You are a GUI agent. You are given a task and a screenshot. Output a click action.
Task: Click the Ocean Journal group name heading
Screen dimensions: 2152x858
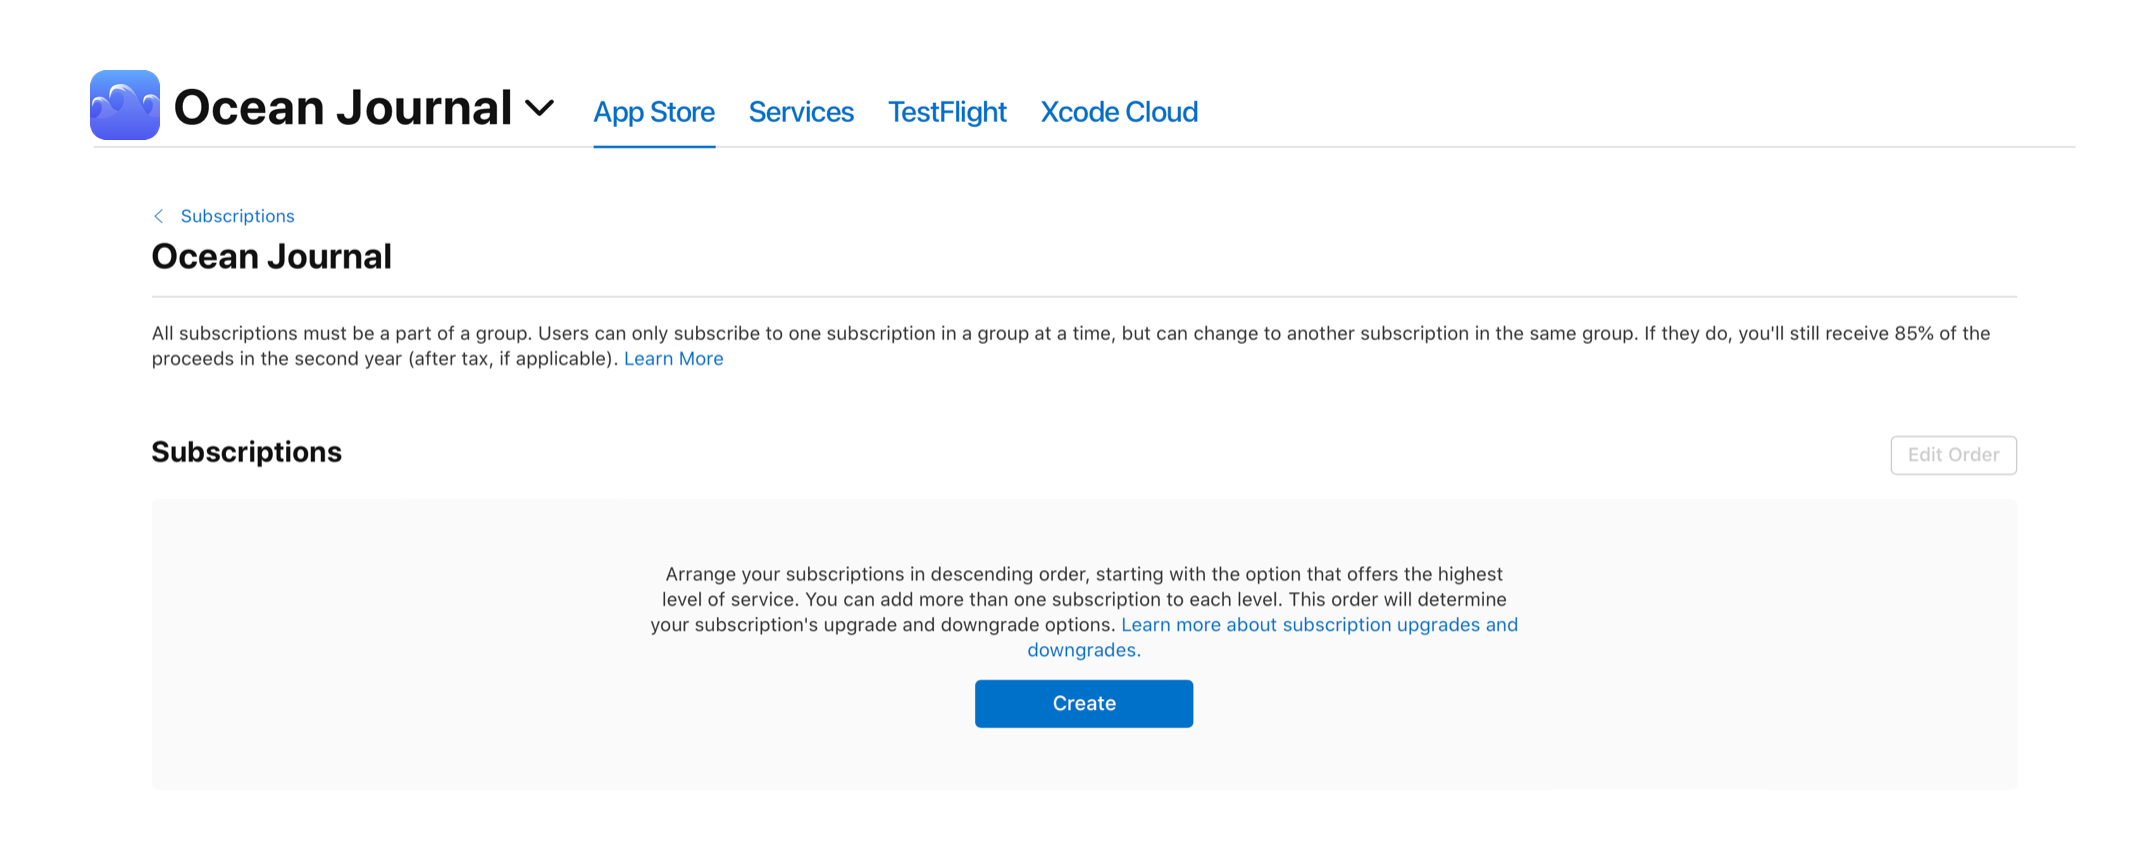(271, 257)
